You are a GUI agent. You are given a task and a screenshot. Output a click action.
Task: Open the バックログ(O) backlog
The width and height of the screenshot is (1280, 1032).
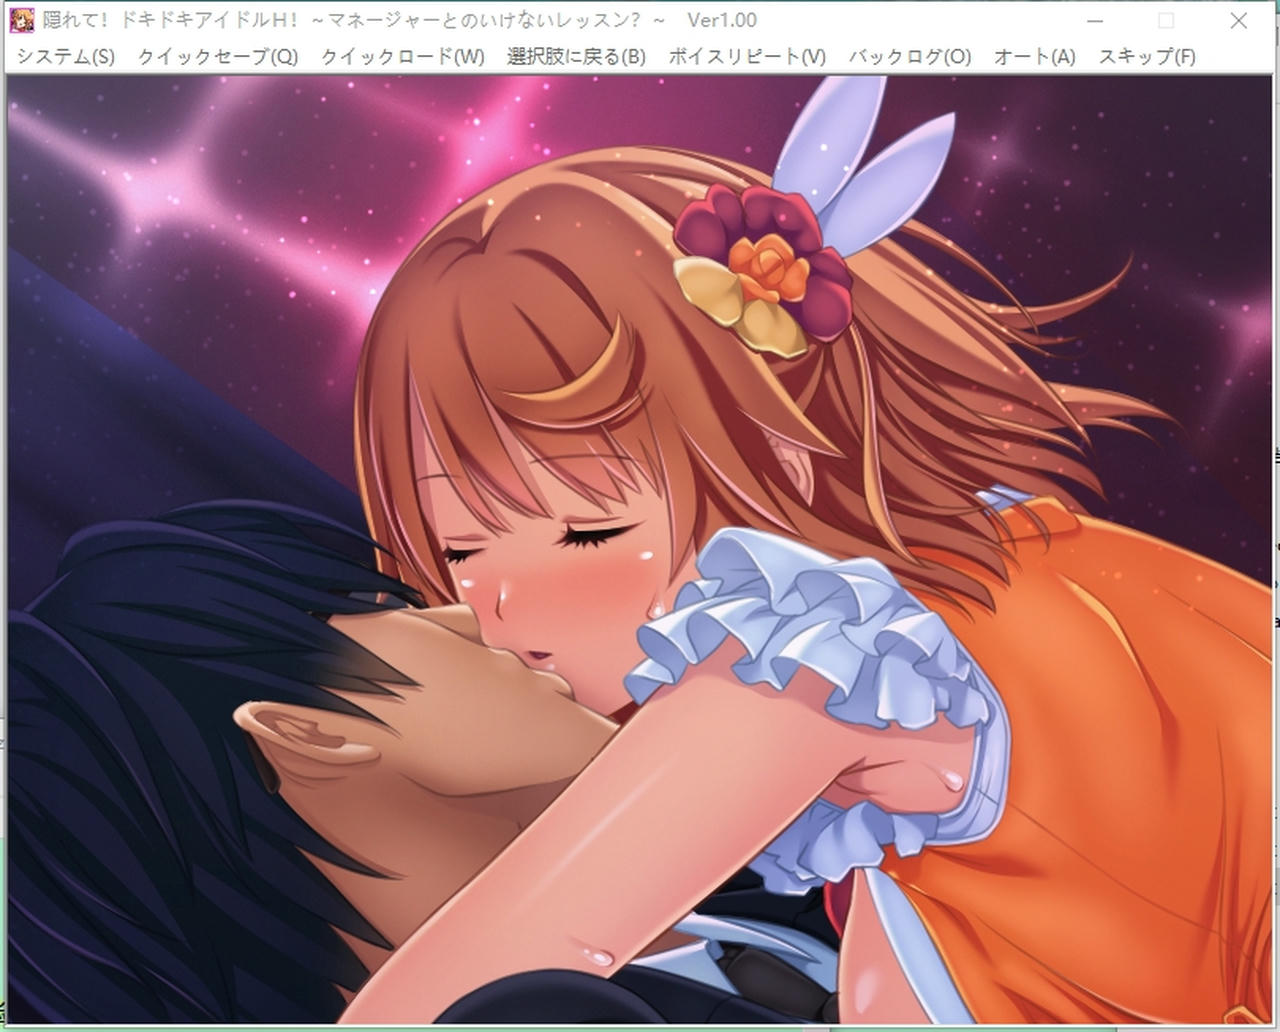909,56
